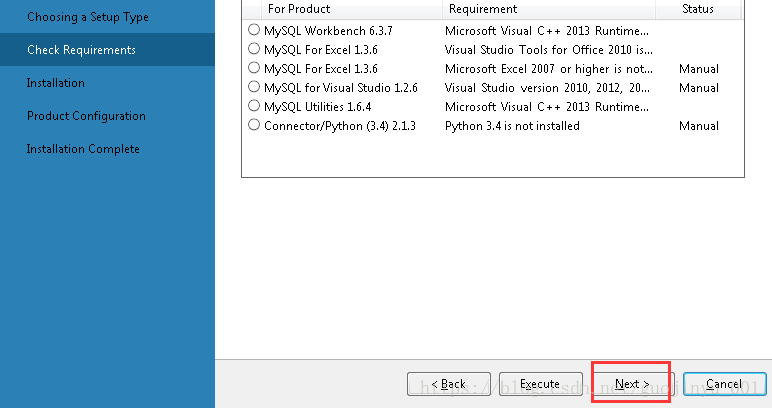Select the Excel 2007 requirement row radio
772x408 pixels.
pyautogui.click(x=254, y=68)
